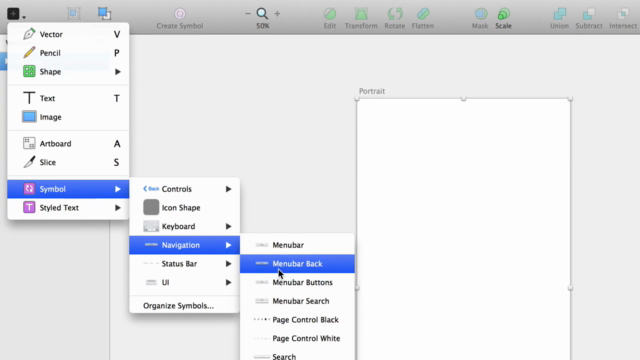Expand the Insert button dropdown arrow
Screen dimensions: 640x360
pos(24,17)
